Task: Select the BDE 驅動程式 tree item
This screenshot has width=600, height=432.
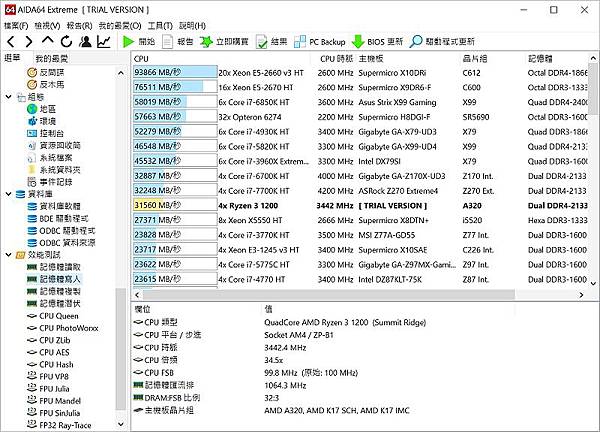Action: click(58, 218)
